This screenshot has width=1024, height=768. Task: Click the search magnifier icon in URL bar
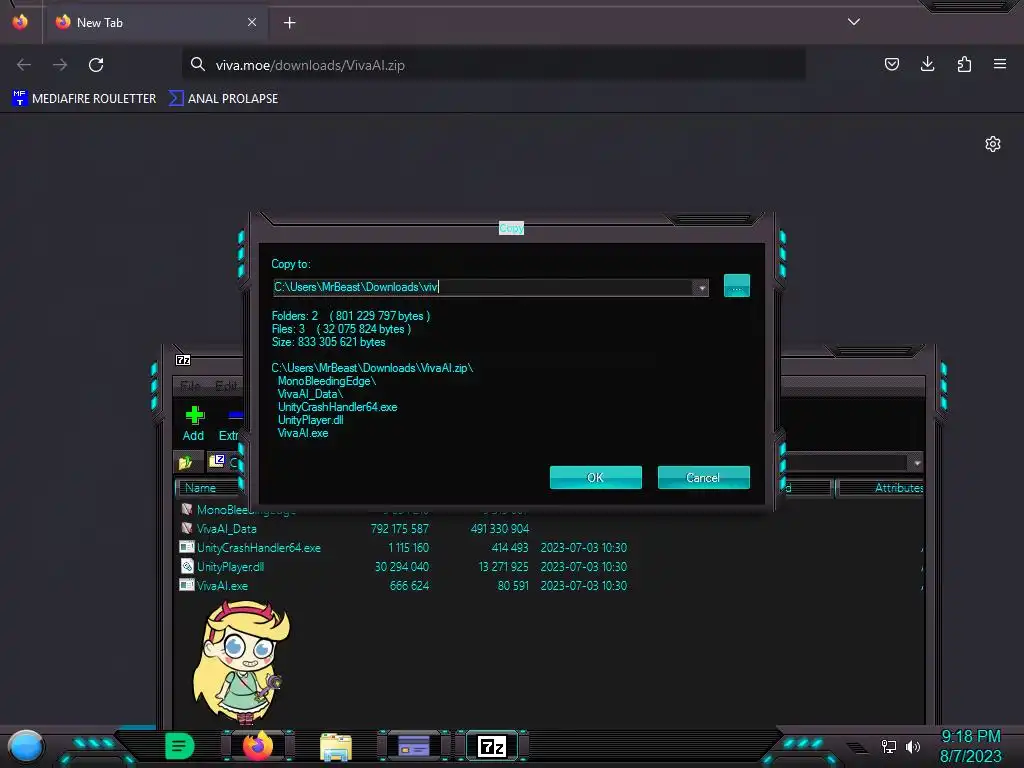[197, 64]
